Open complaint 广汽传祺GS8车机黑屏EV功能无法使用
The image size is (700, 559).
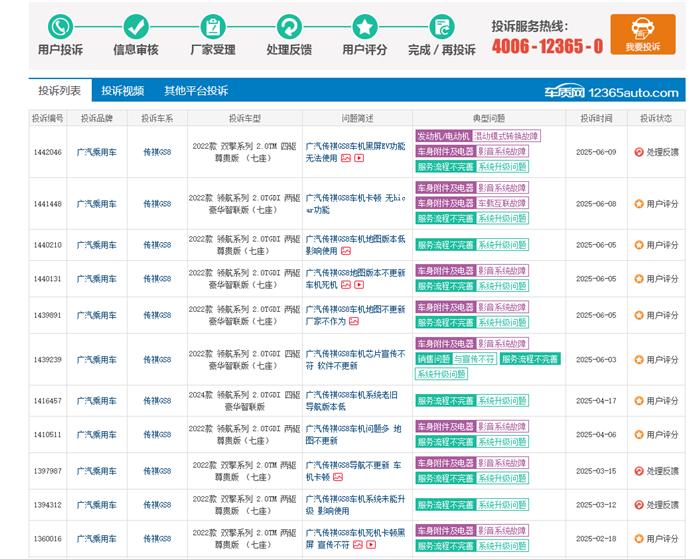355,152
